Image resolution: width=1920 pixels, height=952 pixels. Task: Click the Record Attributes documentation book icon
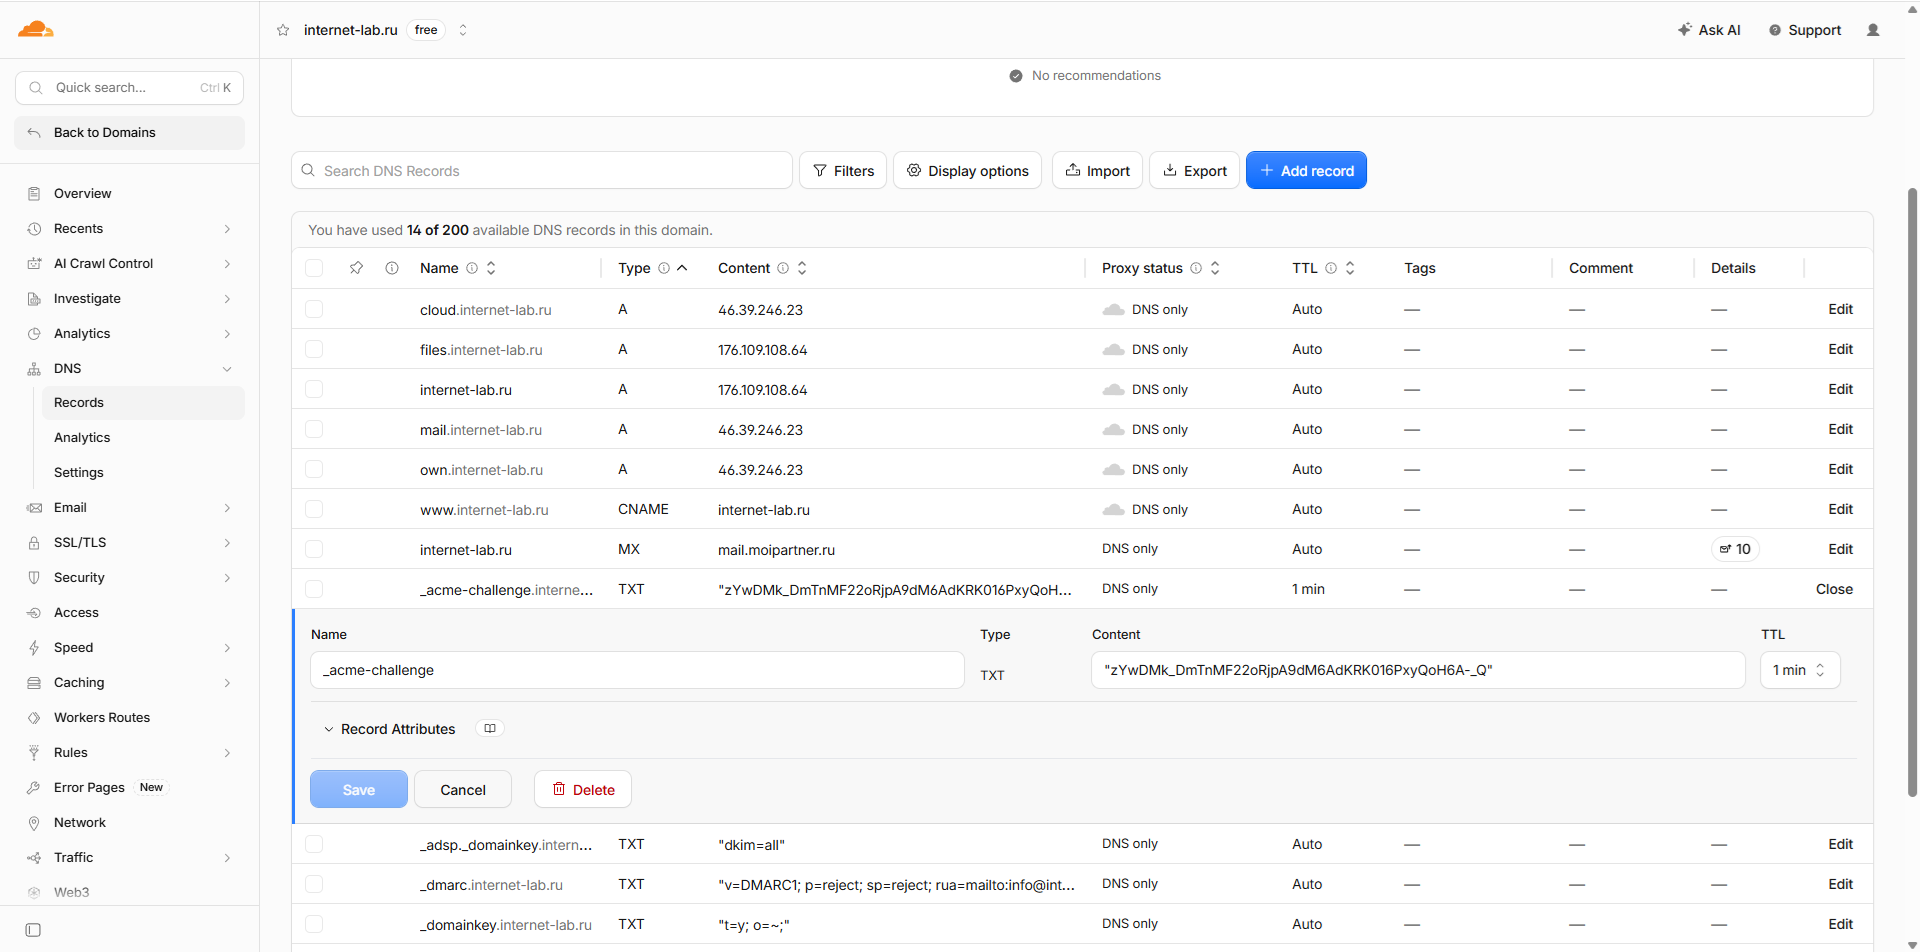click(490, 729)
